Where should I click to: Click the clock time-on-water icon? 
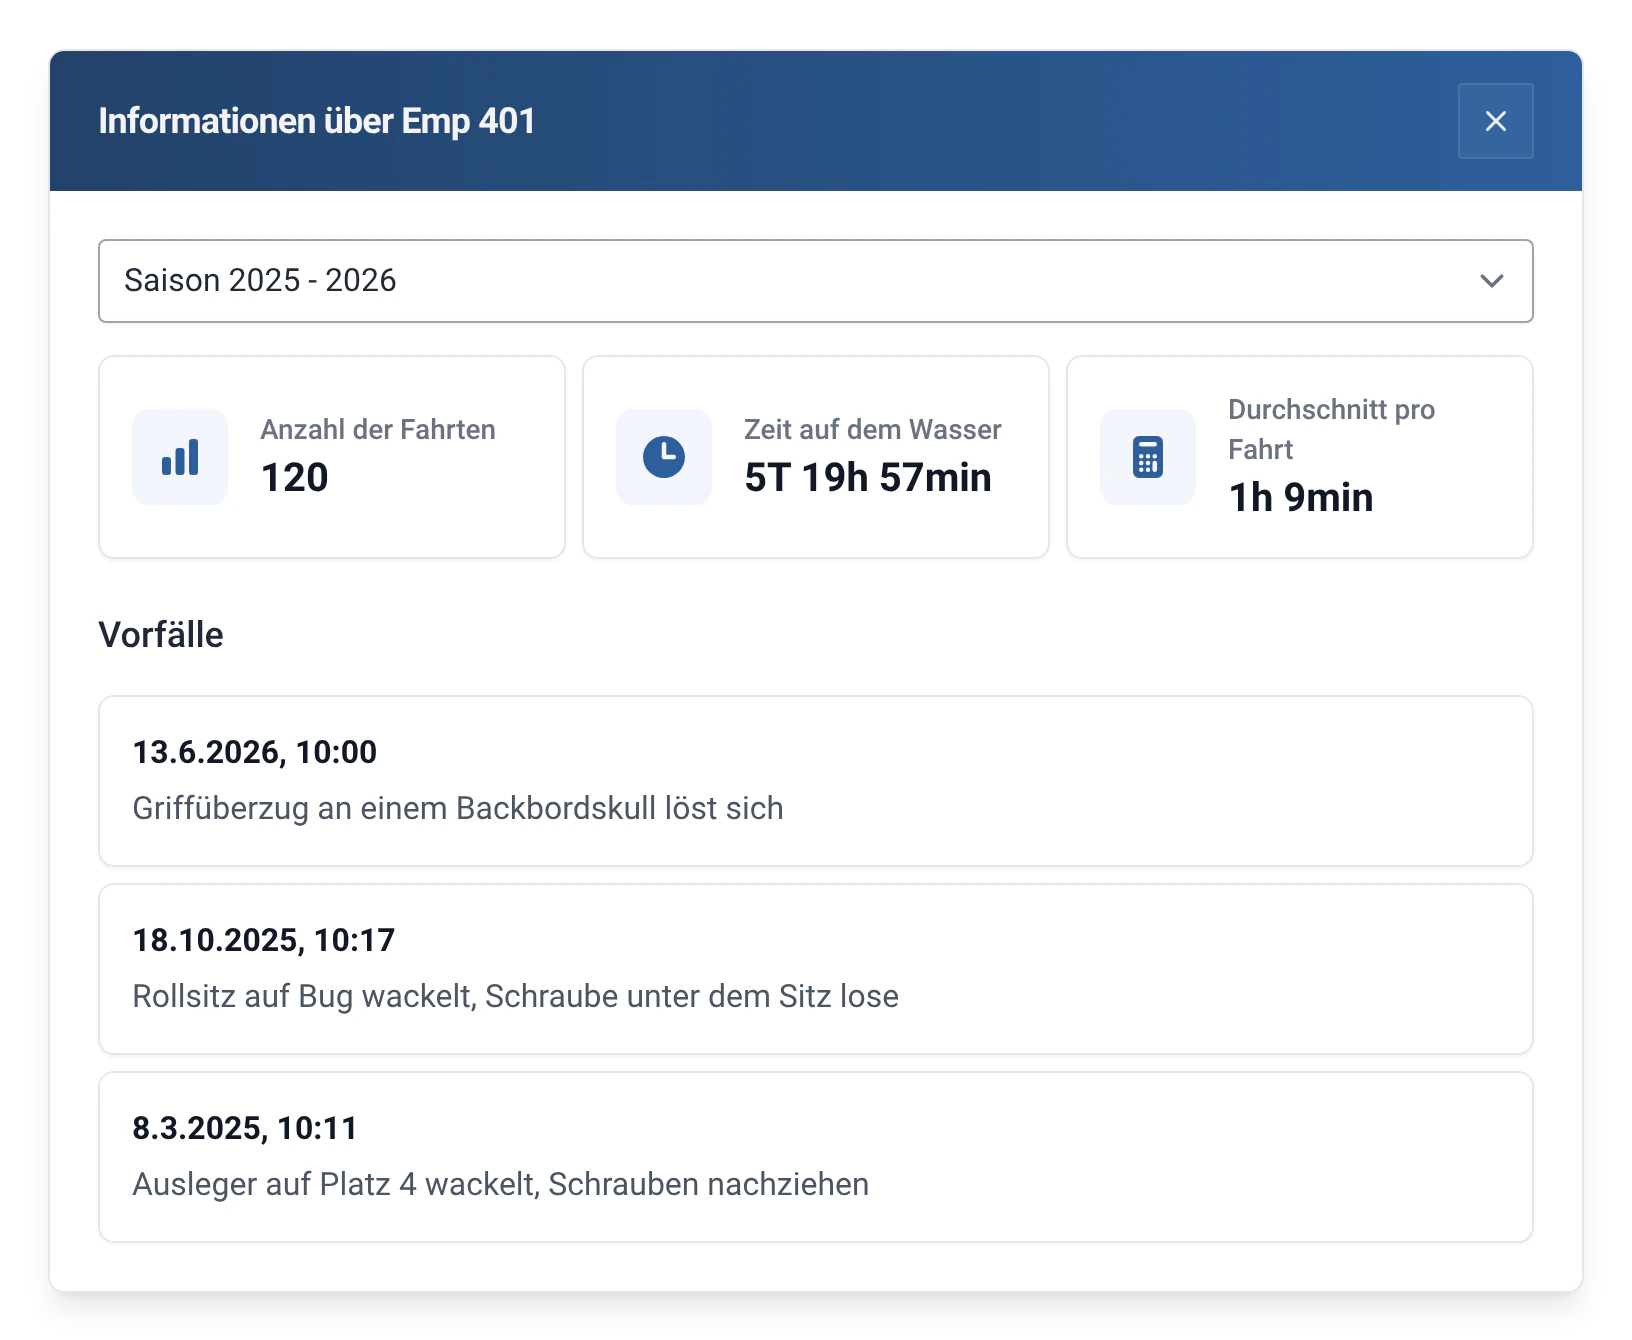[664, 457]
